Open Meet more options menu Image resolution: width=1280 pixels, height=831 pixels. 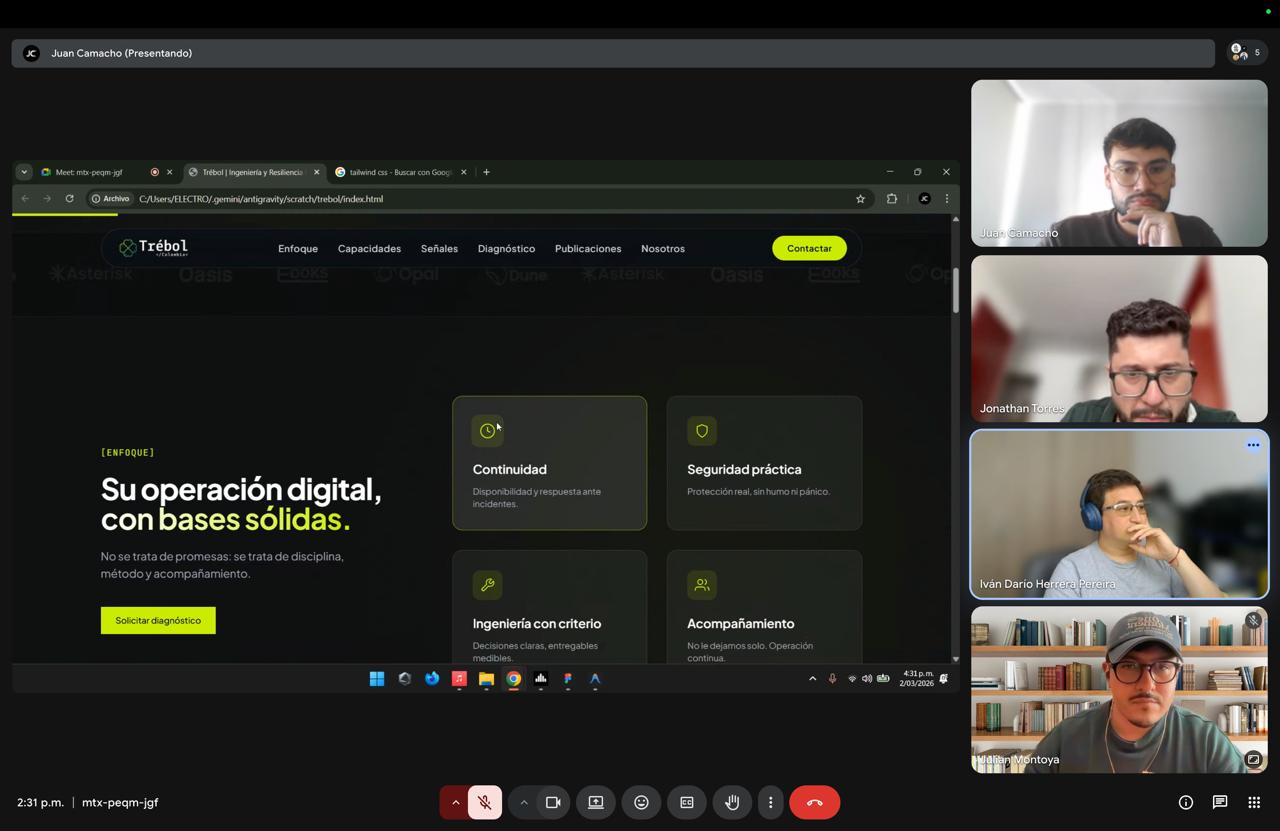(770, 802)
